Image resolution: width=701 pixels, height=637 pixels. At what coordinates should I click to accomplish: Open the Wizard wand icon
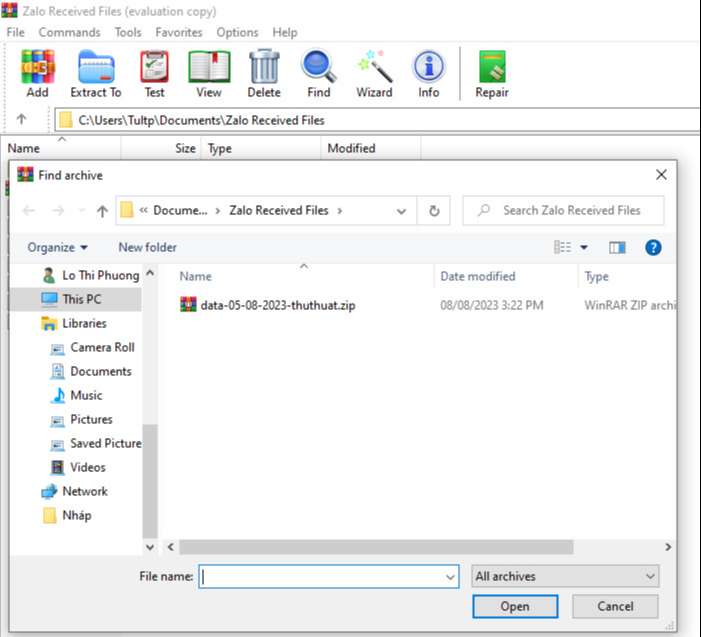(x=375, y=67)
